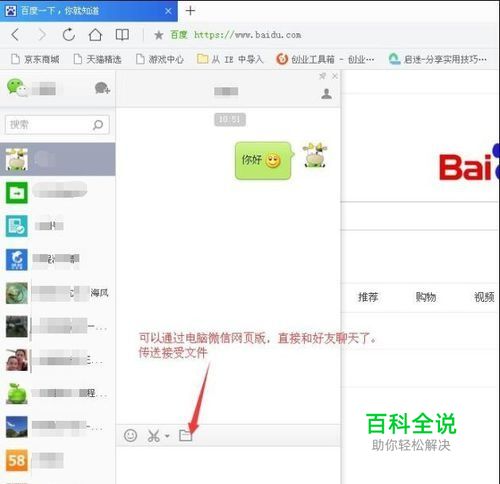
Task: Close the 百度一下 tab
Action: point(168,11)
